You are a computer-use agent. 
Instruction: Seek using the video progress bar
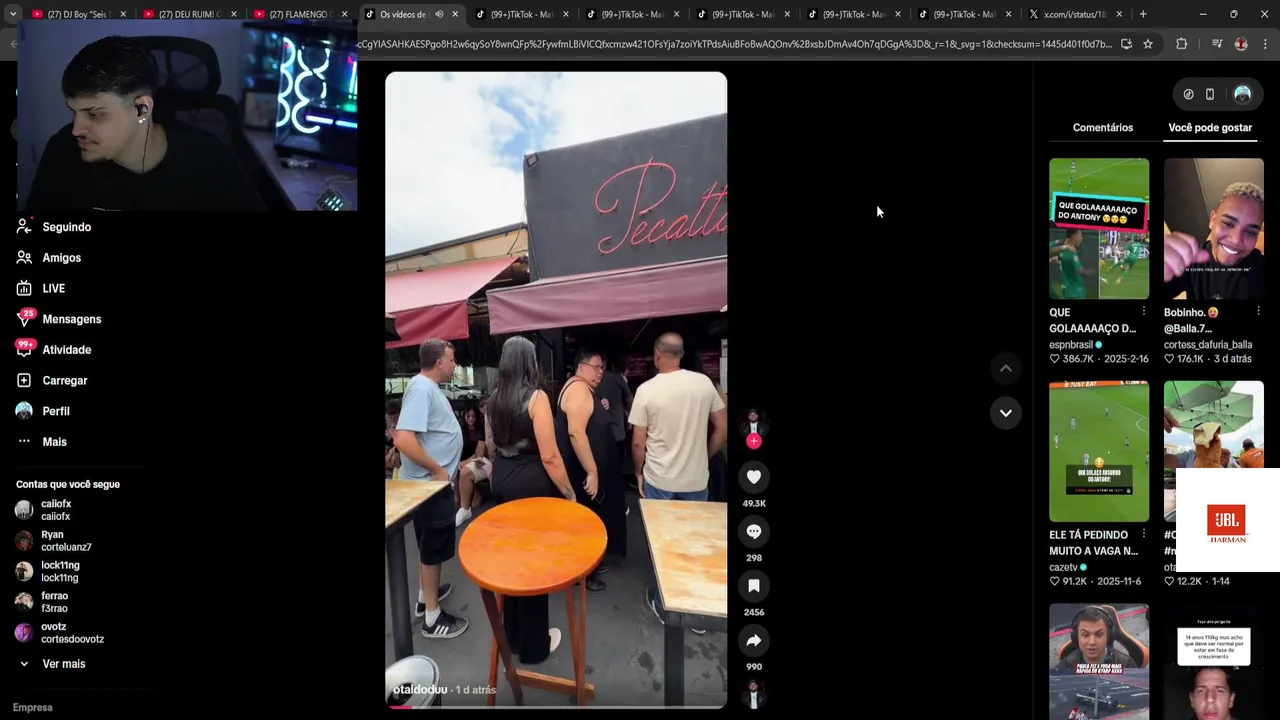[x=556, y=706]
